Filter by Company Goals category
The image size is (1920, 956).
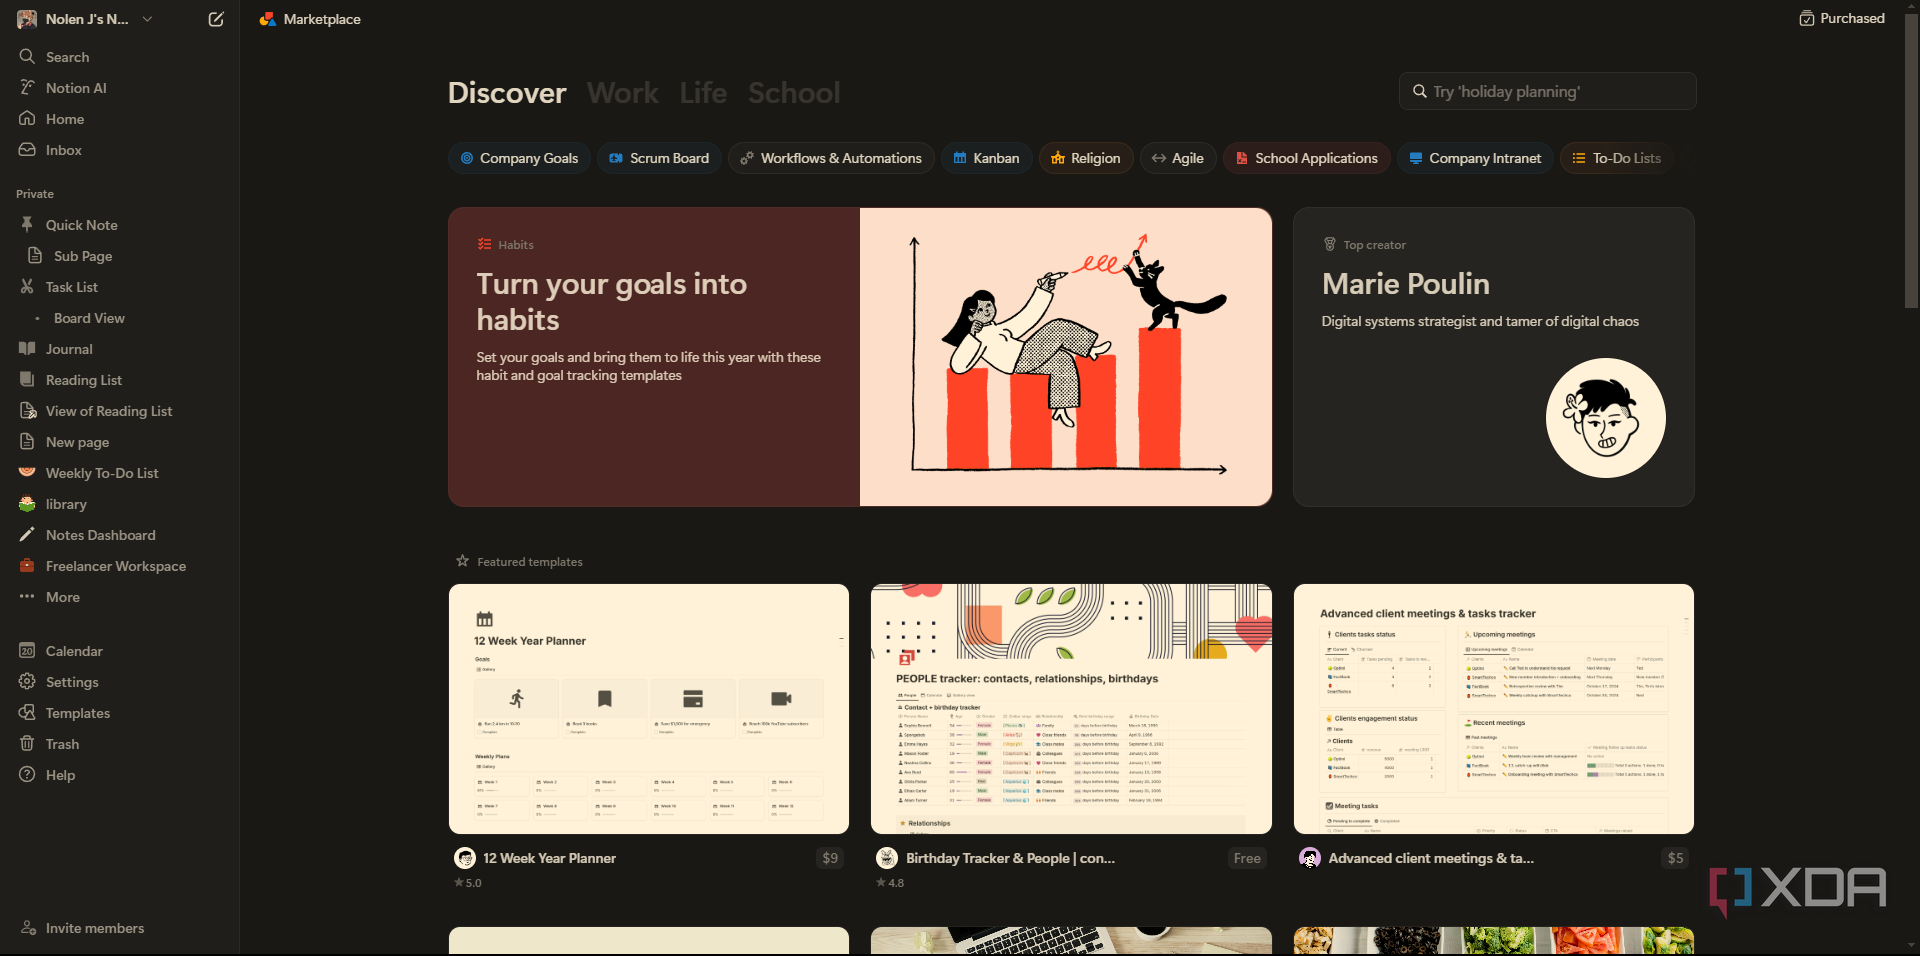[x=519, y=158]
